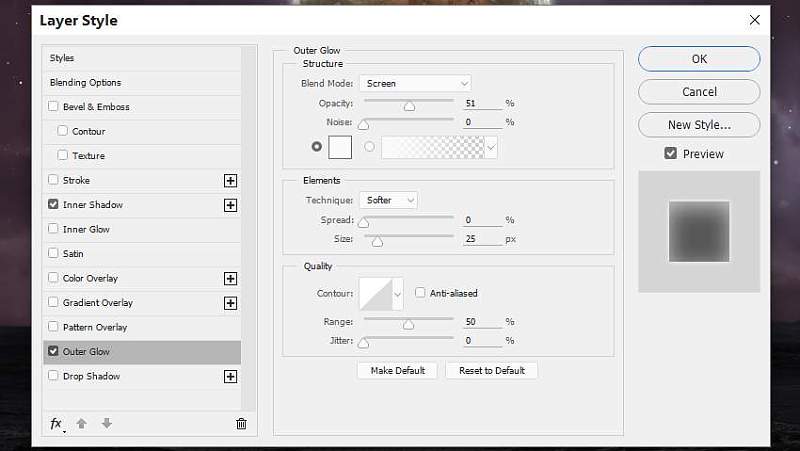The height and width of the screenshot is (451, 800).
Task: Open the Contour picker dropdown arrow
Action: 397,294
